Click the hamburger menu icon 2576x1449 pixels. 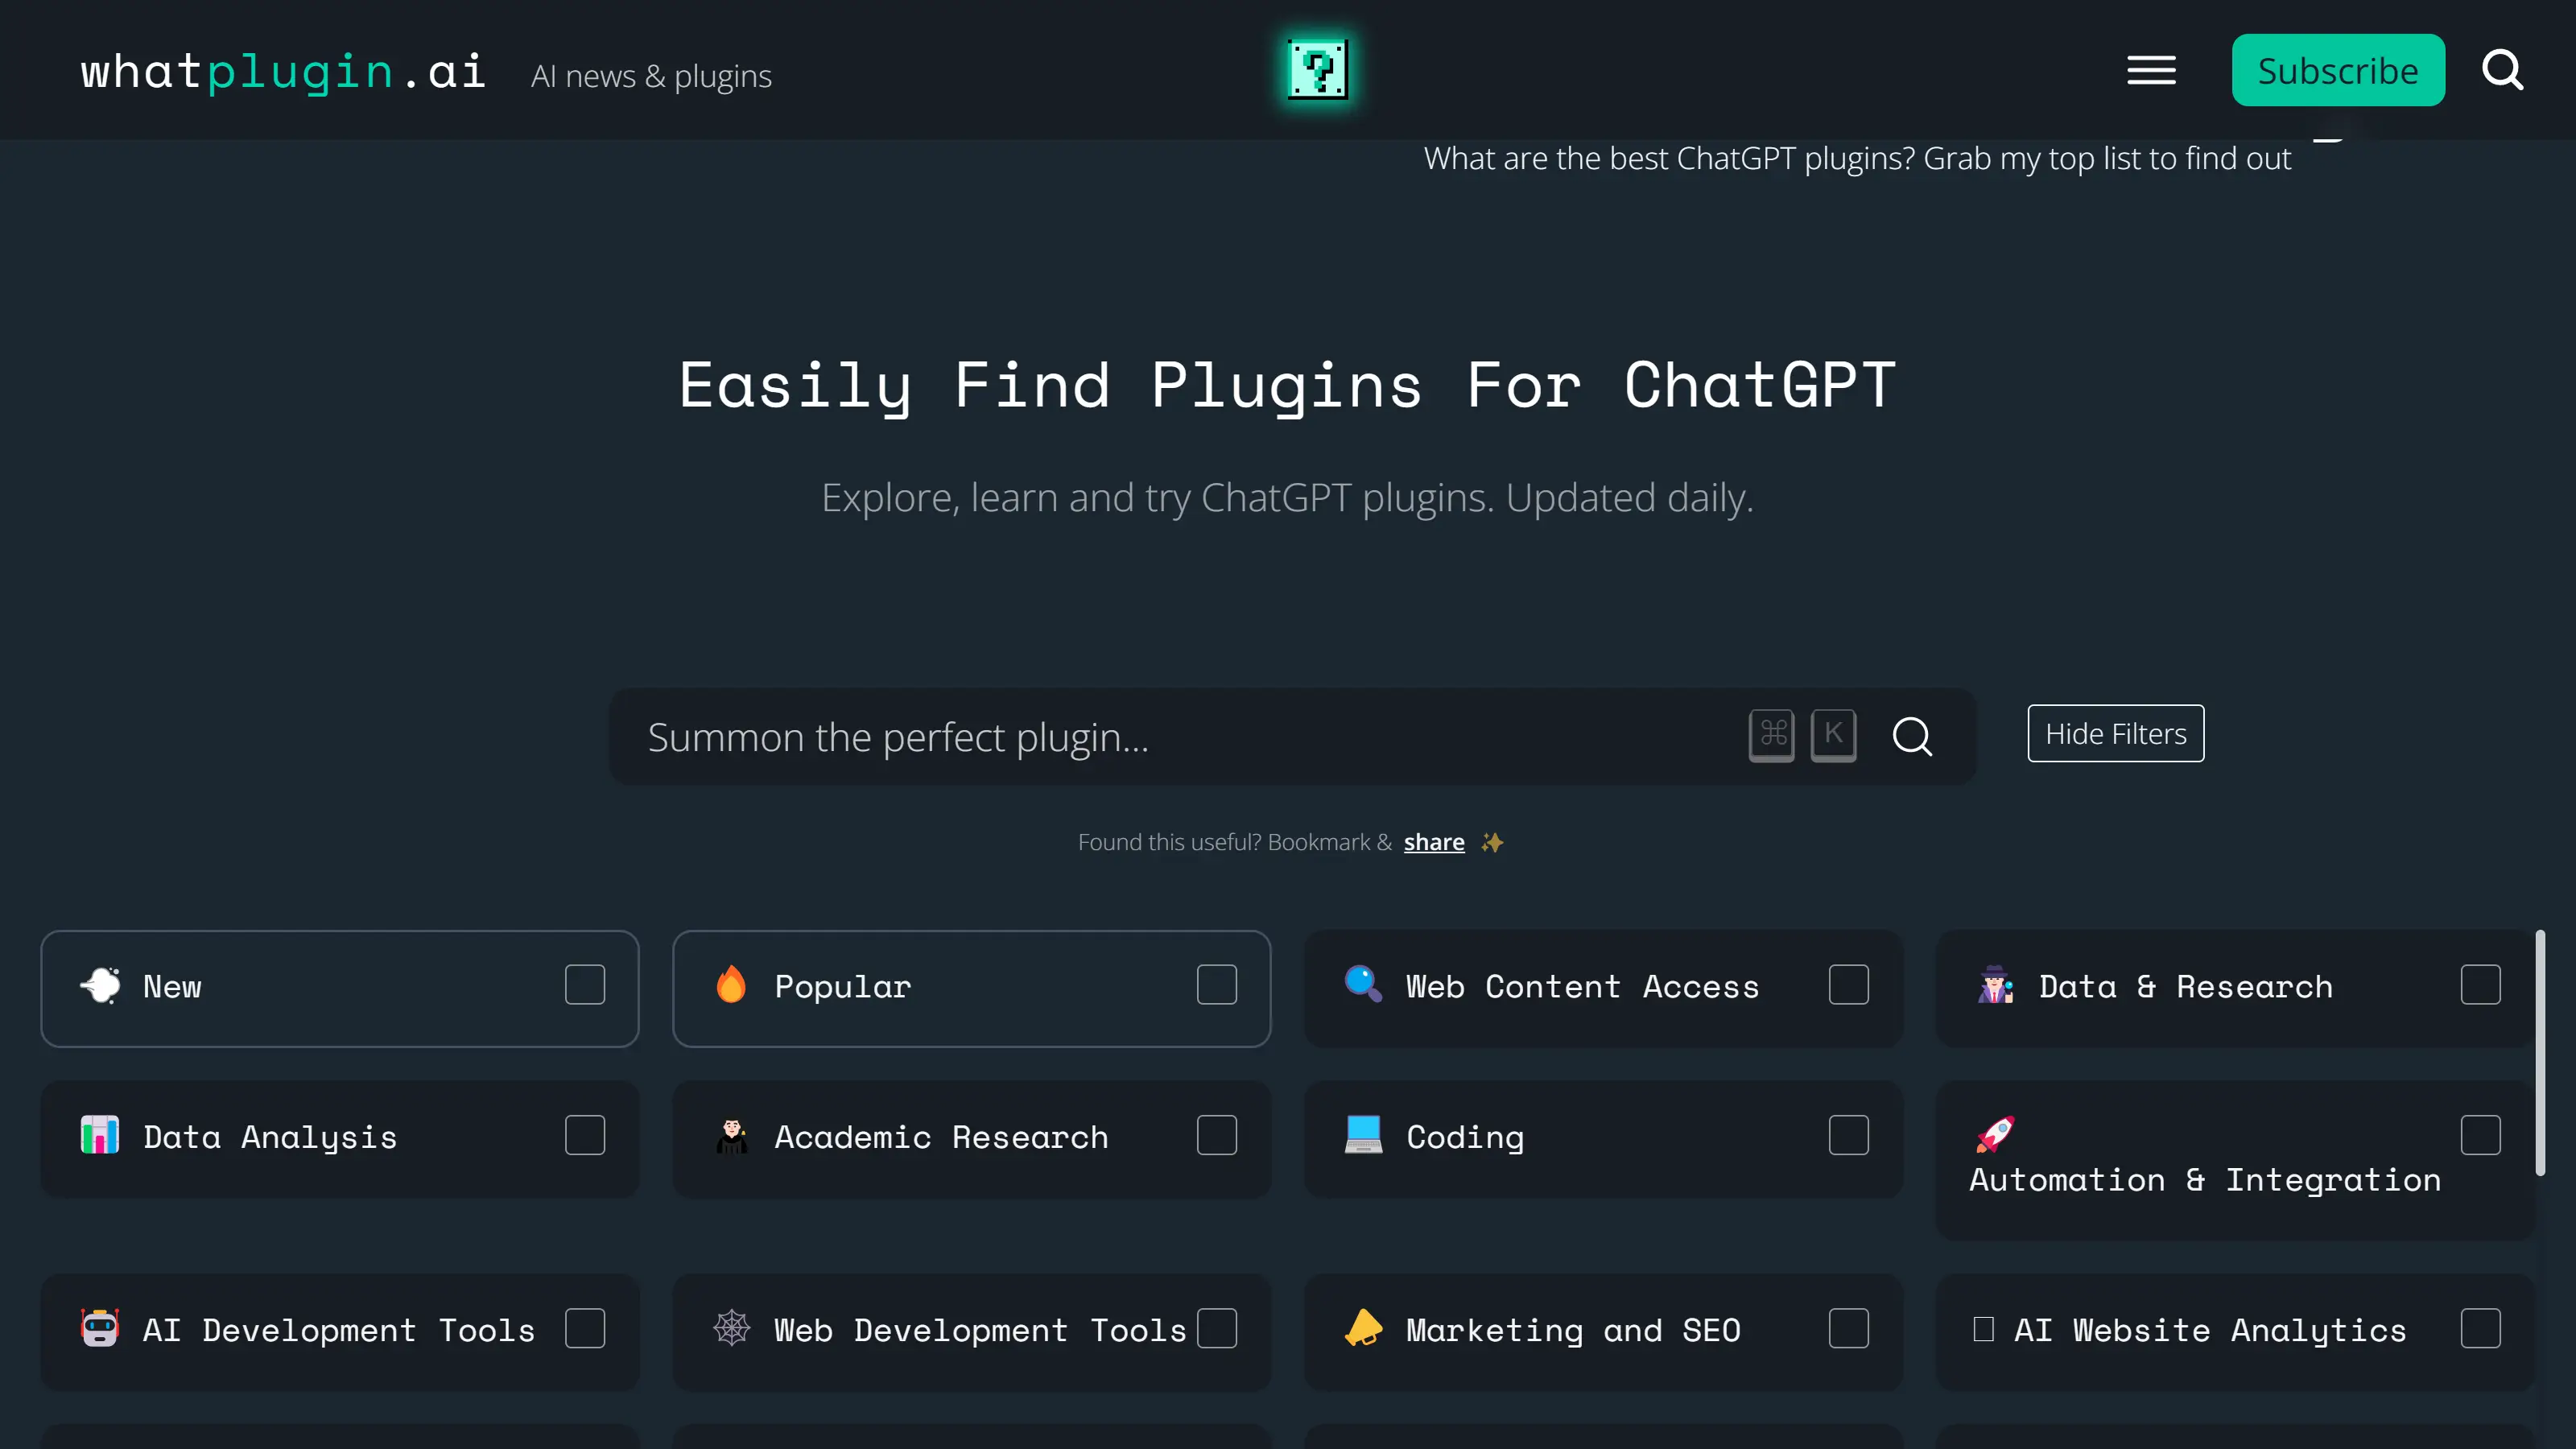click(x=2152, y=69)
